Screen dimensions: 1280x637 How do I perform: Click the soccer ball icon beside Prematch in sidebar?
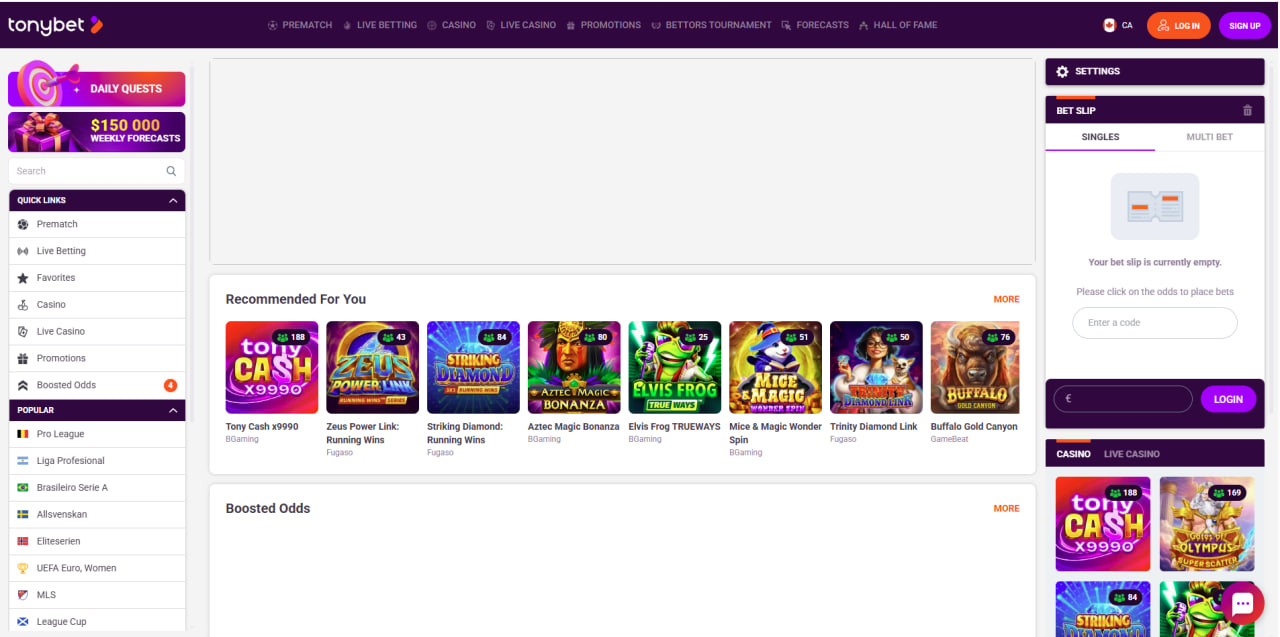23,224
